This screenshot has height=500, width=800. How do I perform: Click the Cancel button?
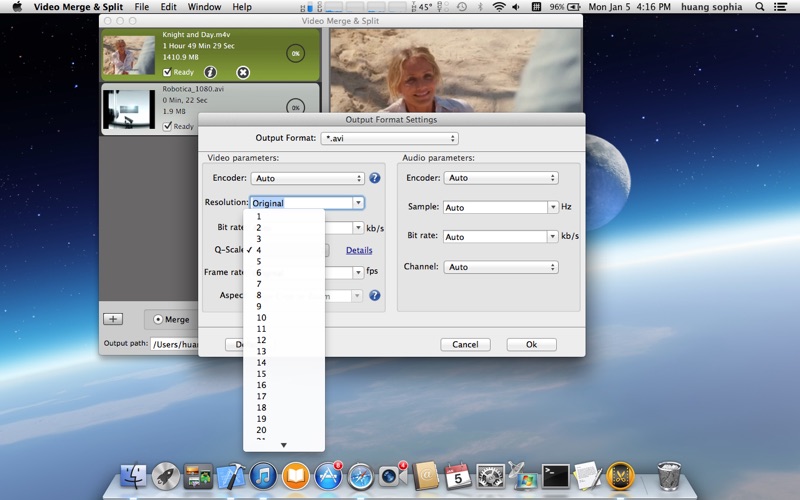465,344
